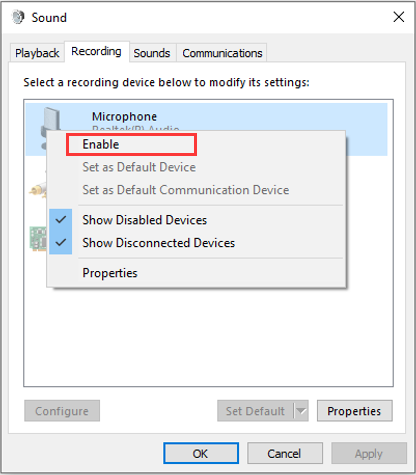
Task: Click the Microphone entry name in list
Action: click(124, 117)
